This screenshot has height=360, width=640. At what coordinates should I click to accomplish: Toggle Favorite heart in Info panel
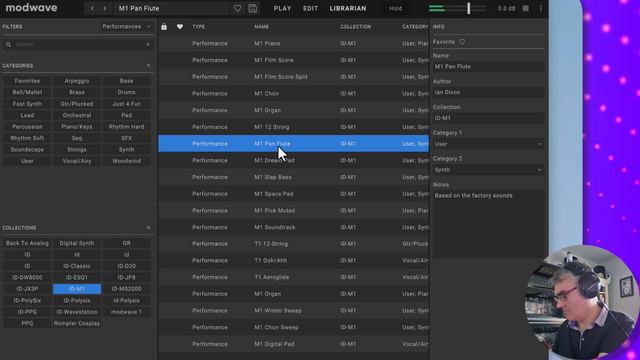point(462,42)
